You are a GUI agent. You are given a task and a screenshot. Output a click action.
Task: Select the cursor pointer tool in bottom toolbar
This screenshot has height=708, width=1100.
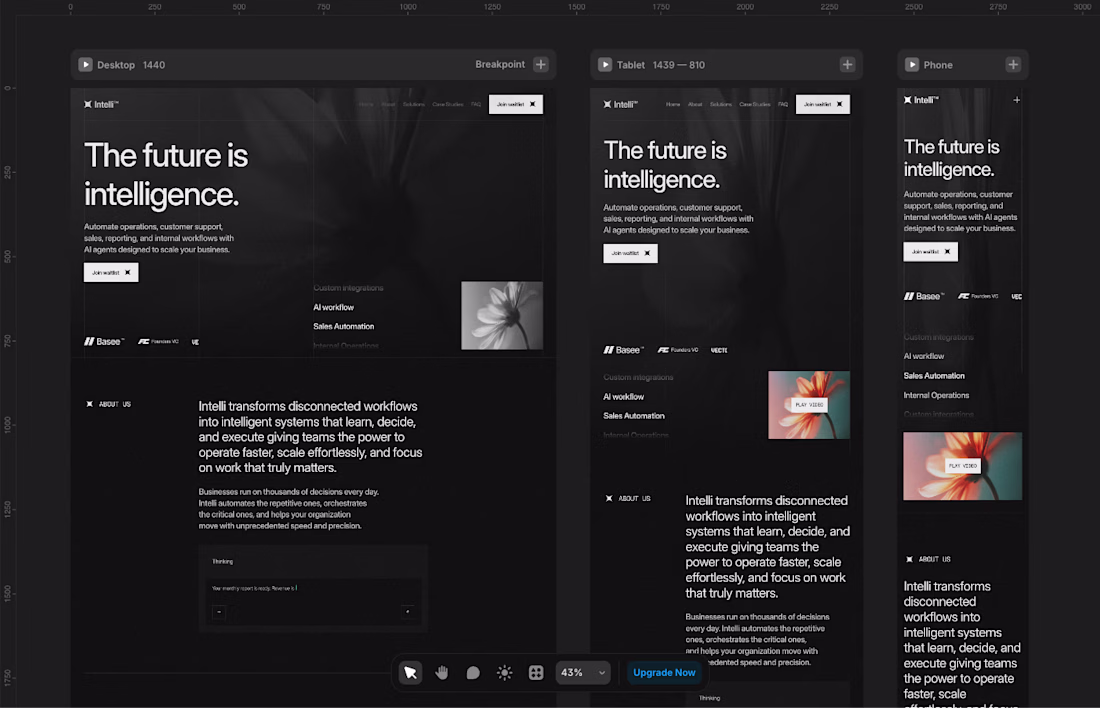pos(410,672)
